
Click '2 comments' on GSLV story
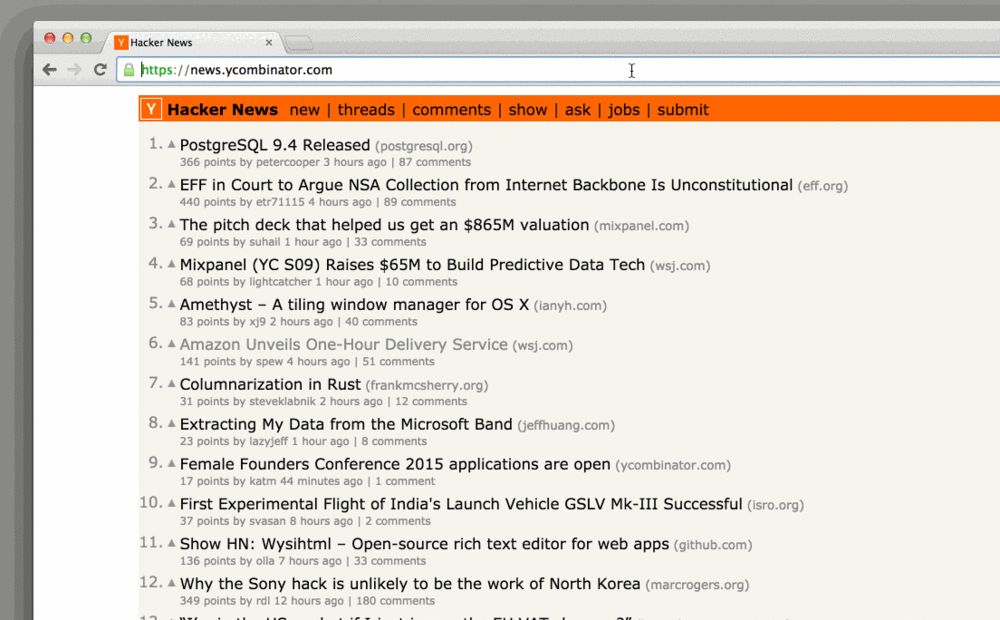coord(398,521)
